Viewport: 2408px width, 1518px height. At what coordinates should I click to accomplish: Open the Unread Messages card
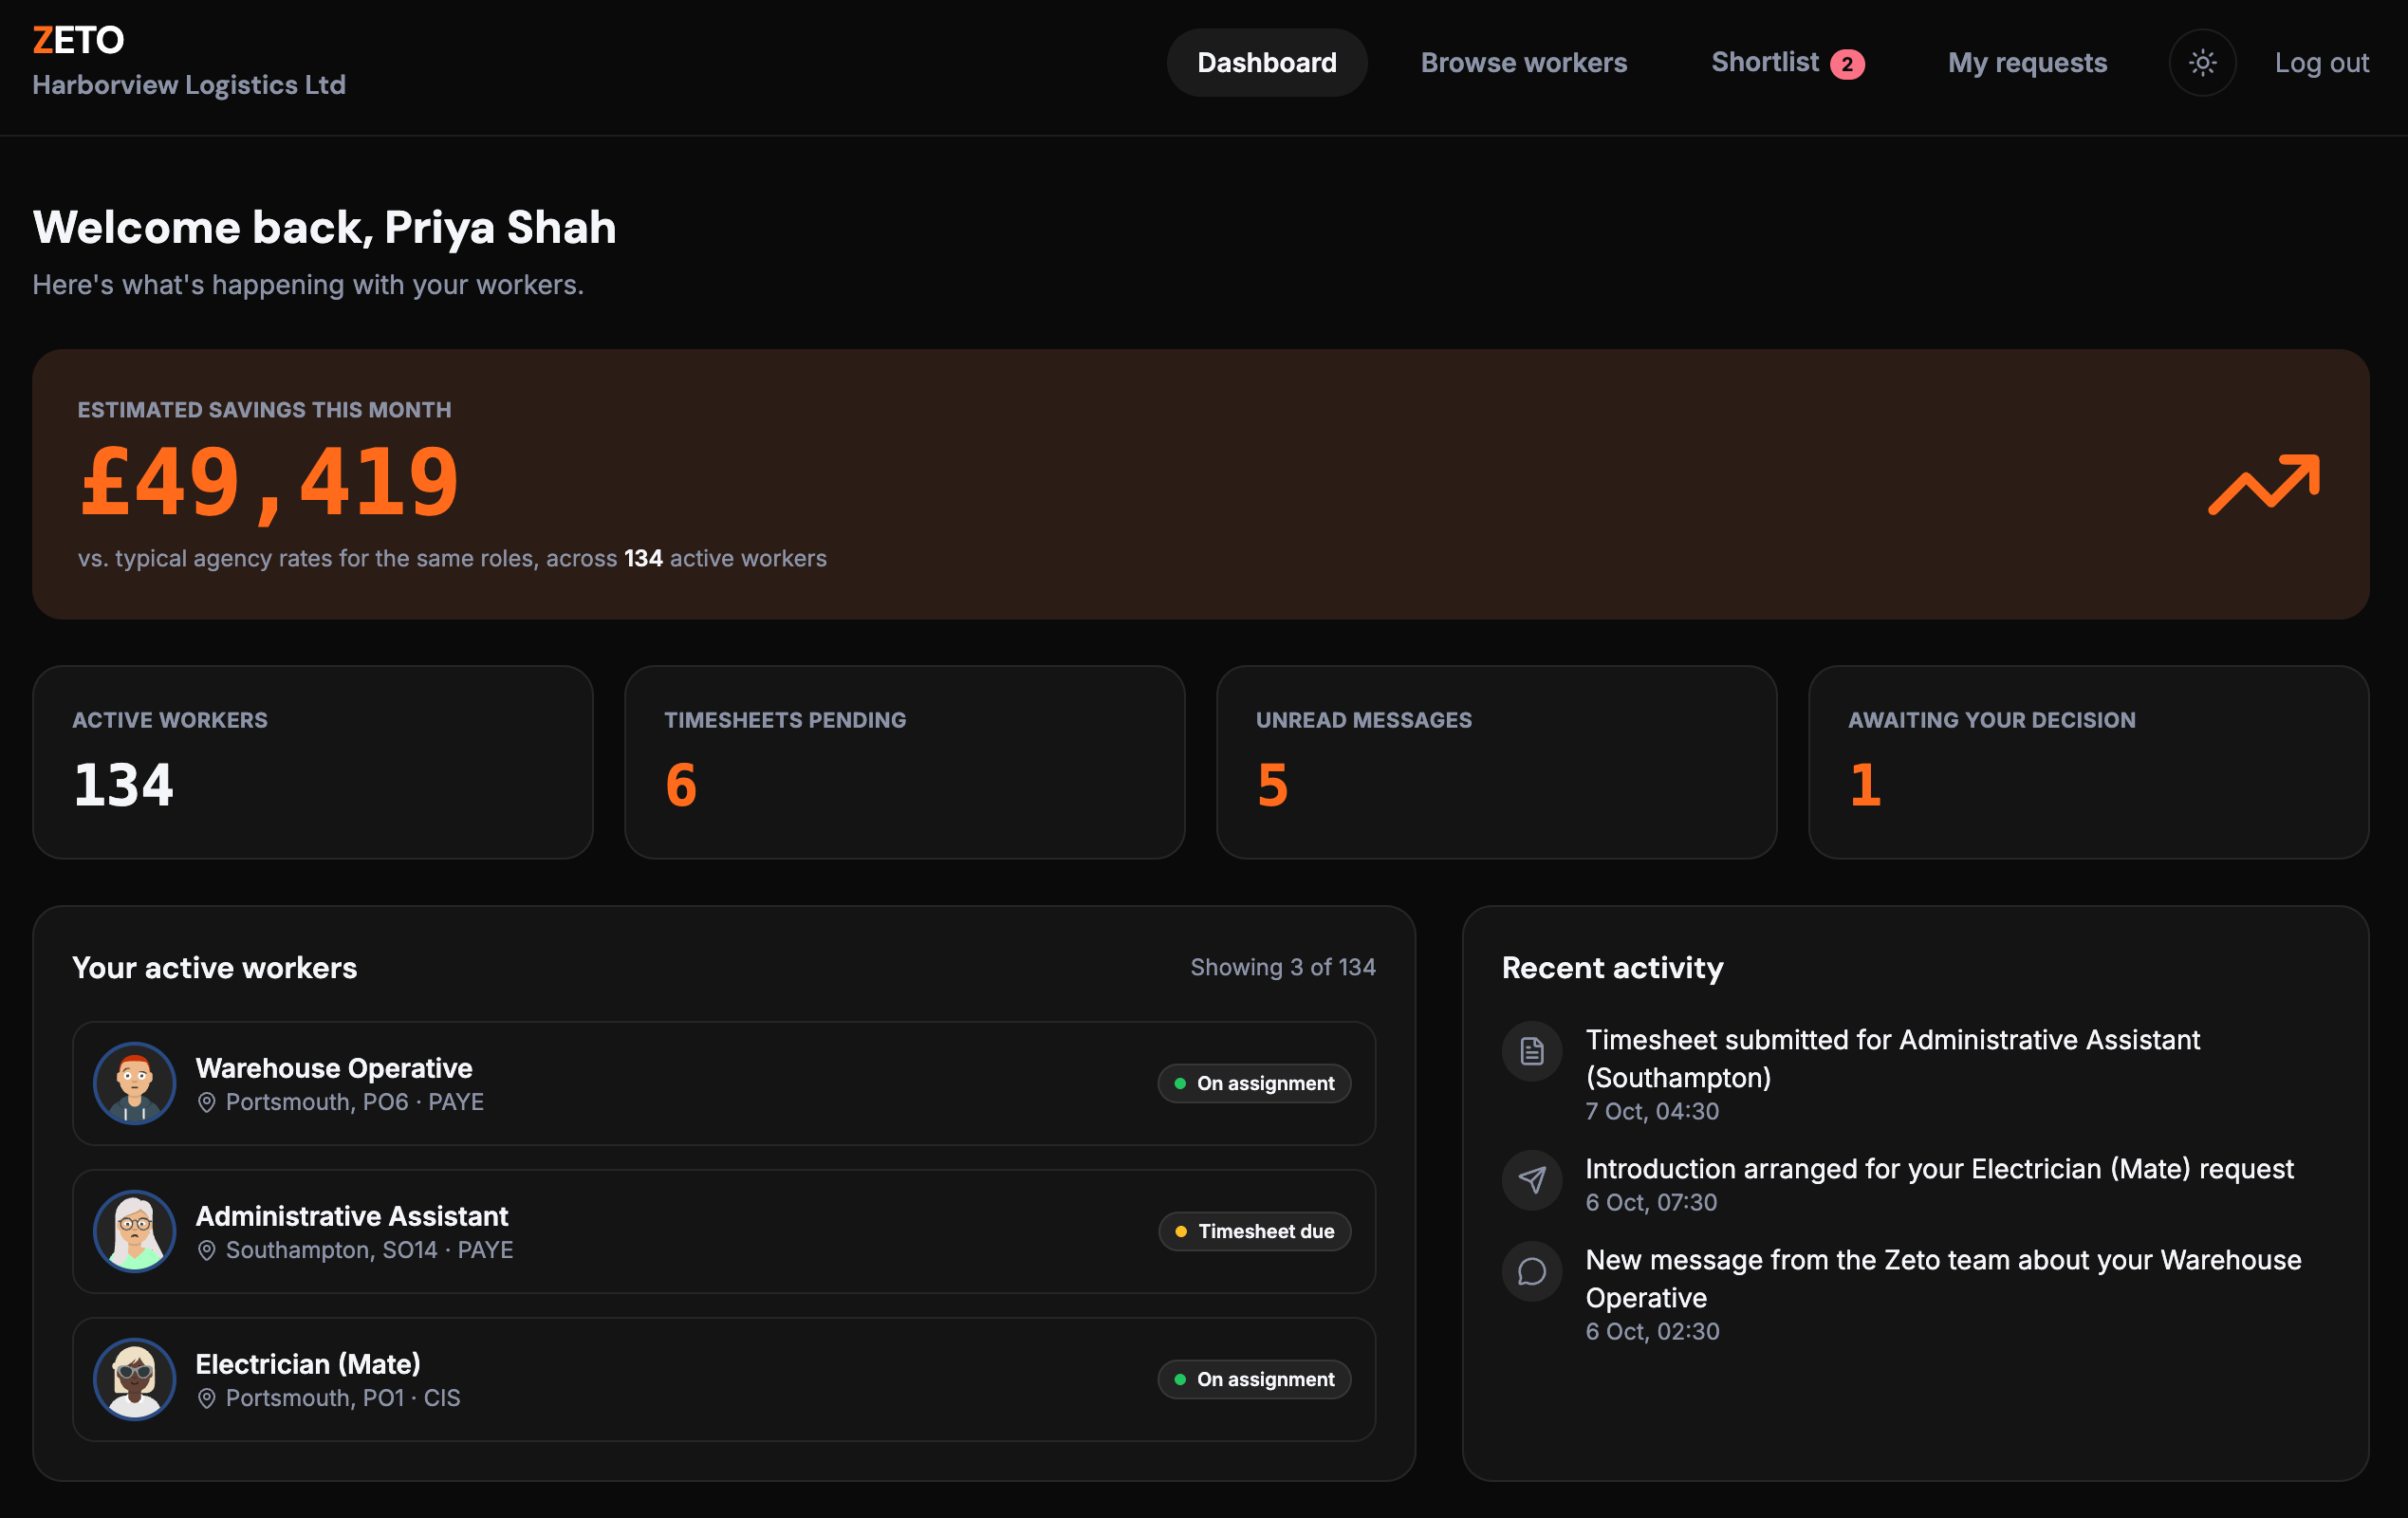pyautogui.click(x=1496, y=762)
